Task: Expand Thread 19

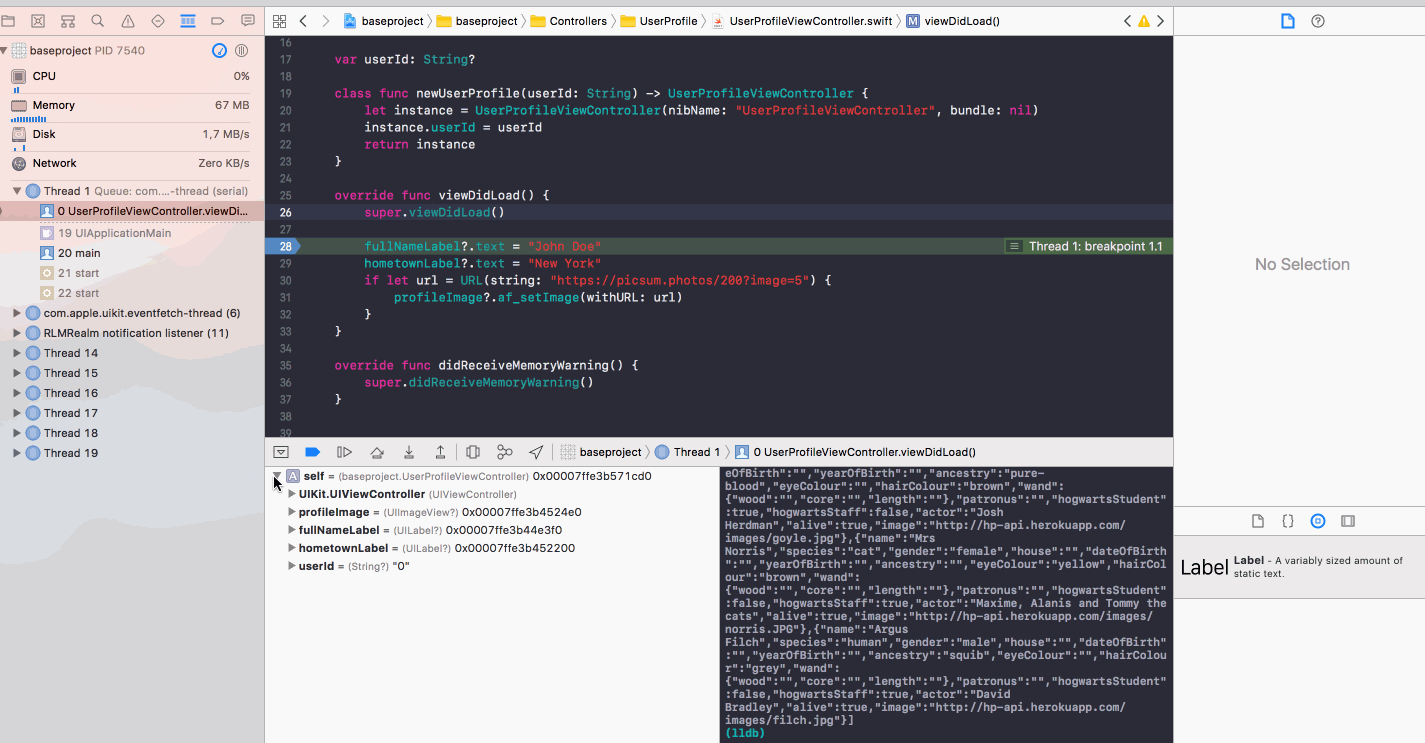Action: tap(17, 453)
